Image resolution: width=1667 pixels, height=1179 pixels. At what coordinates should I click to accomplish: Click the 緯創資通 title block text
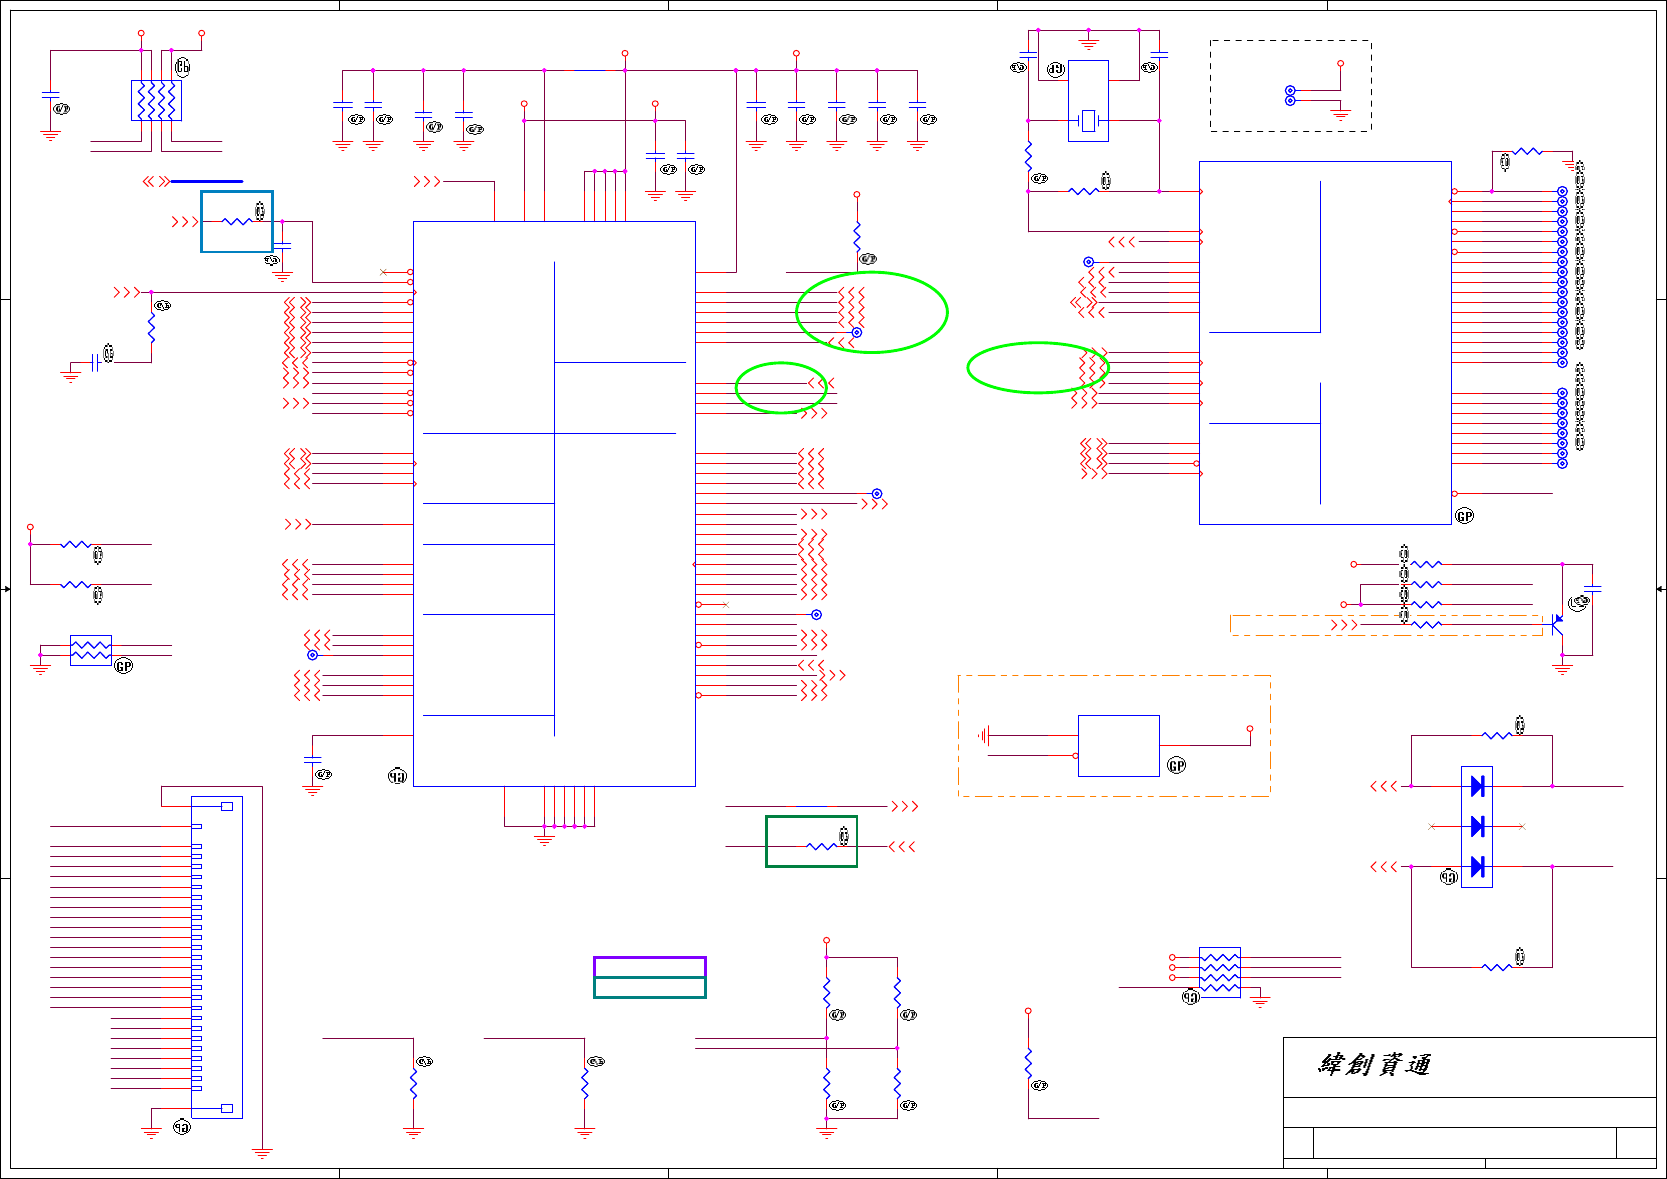pyautogui.click(x=1374, y=1065)
